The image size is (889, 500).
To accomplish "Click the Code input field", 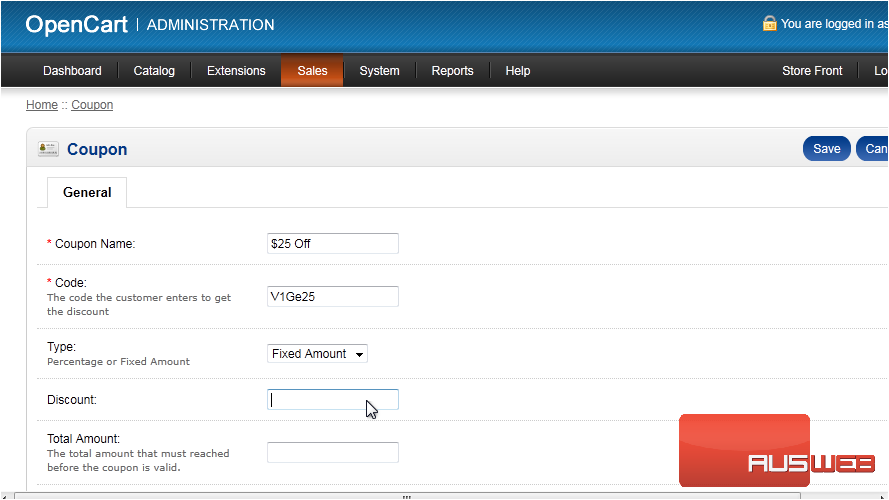I will (332, 296).
